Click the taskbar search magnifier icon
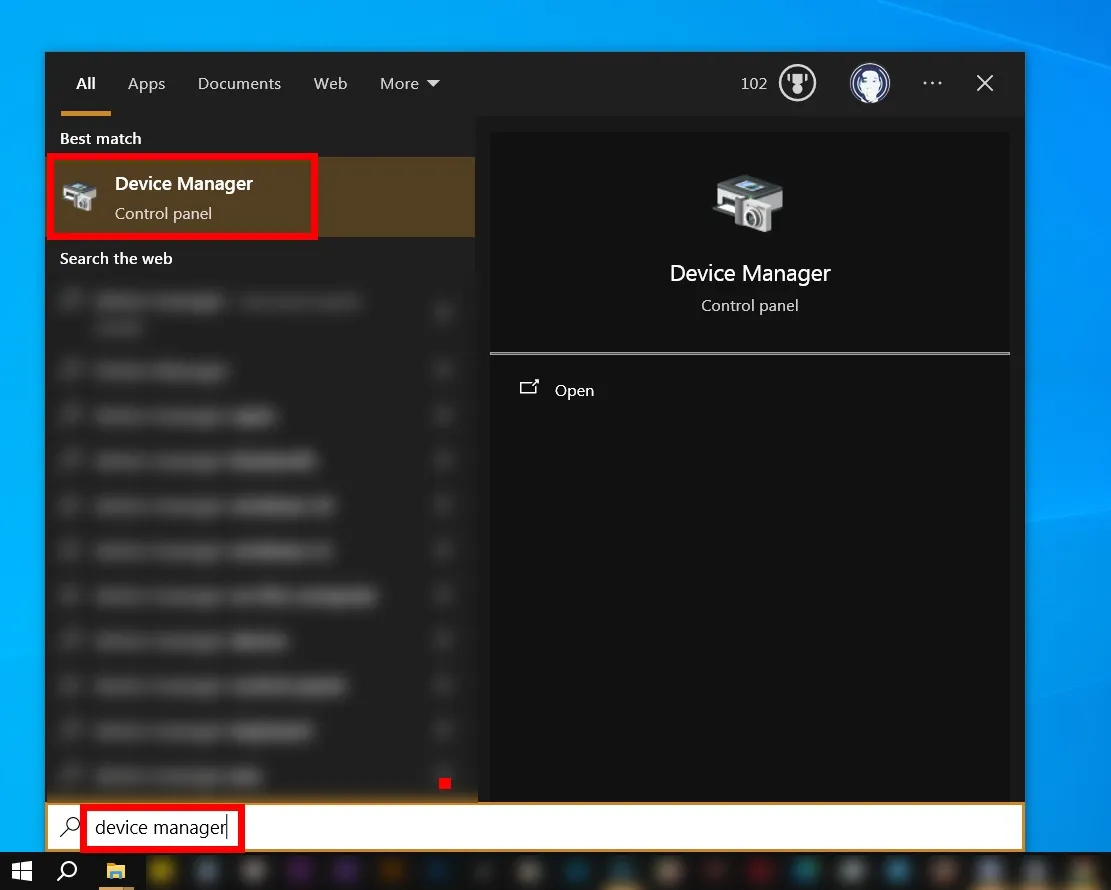 click(66, 871)
